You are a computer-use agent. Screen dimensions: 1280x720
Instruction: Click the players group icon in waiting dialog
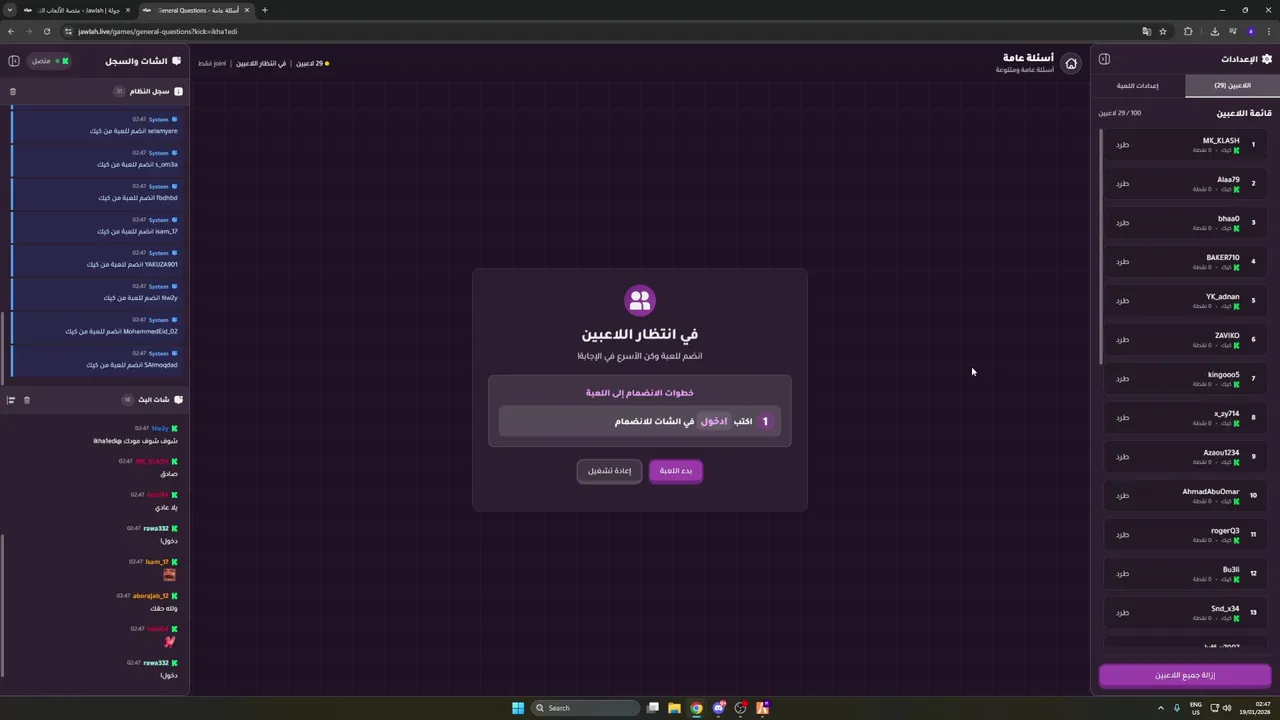tap(640, 300)
